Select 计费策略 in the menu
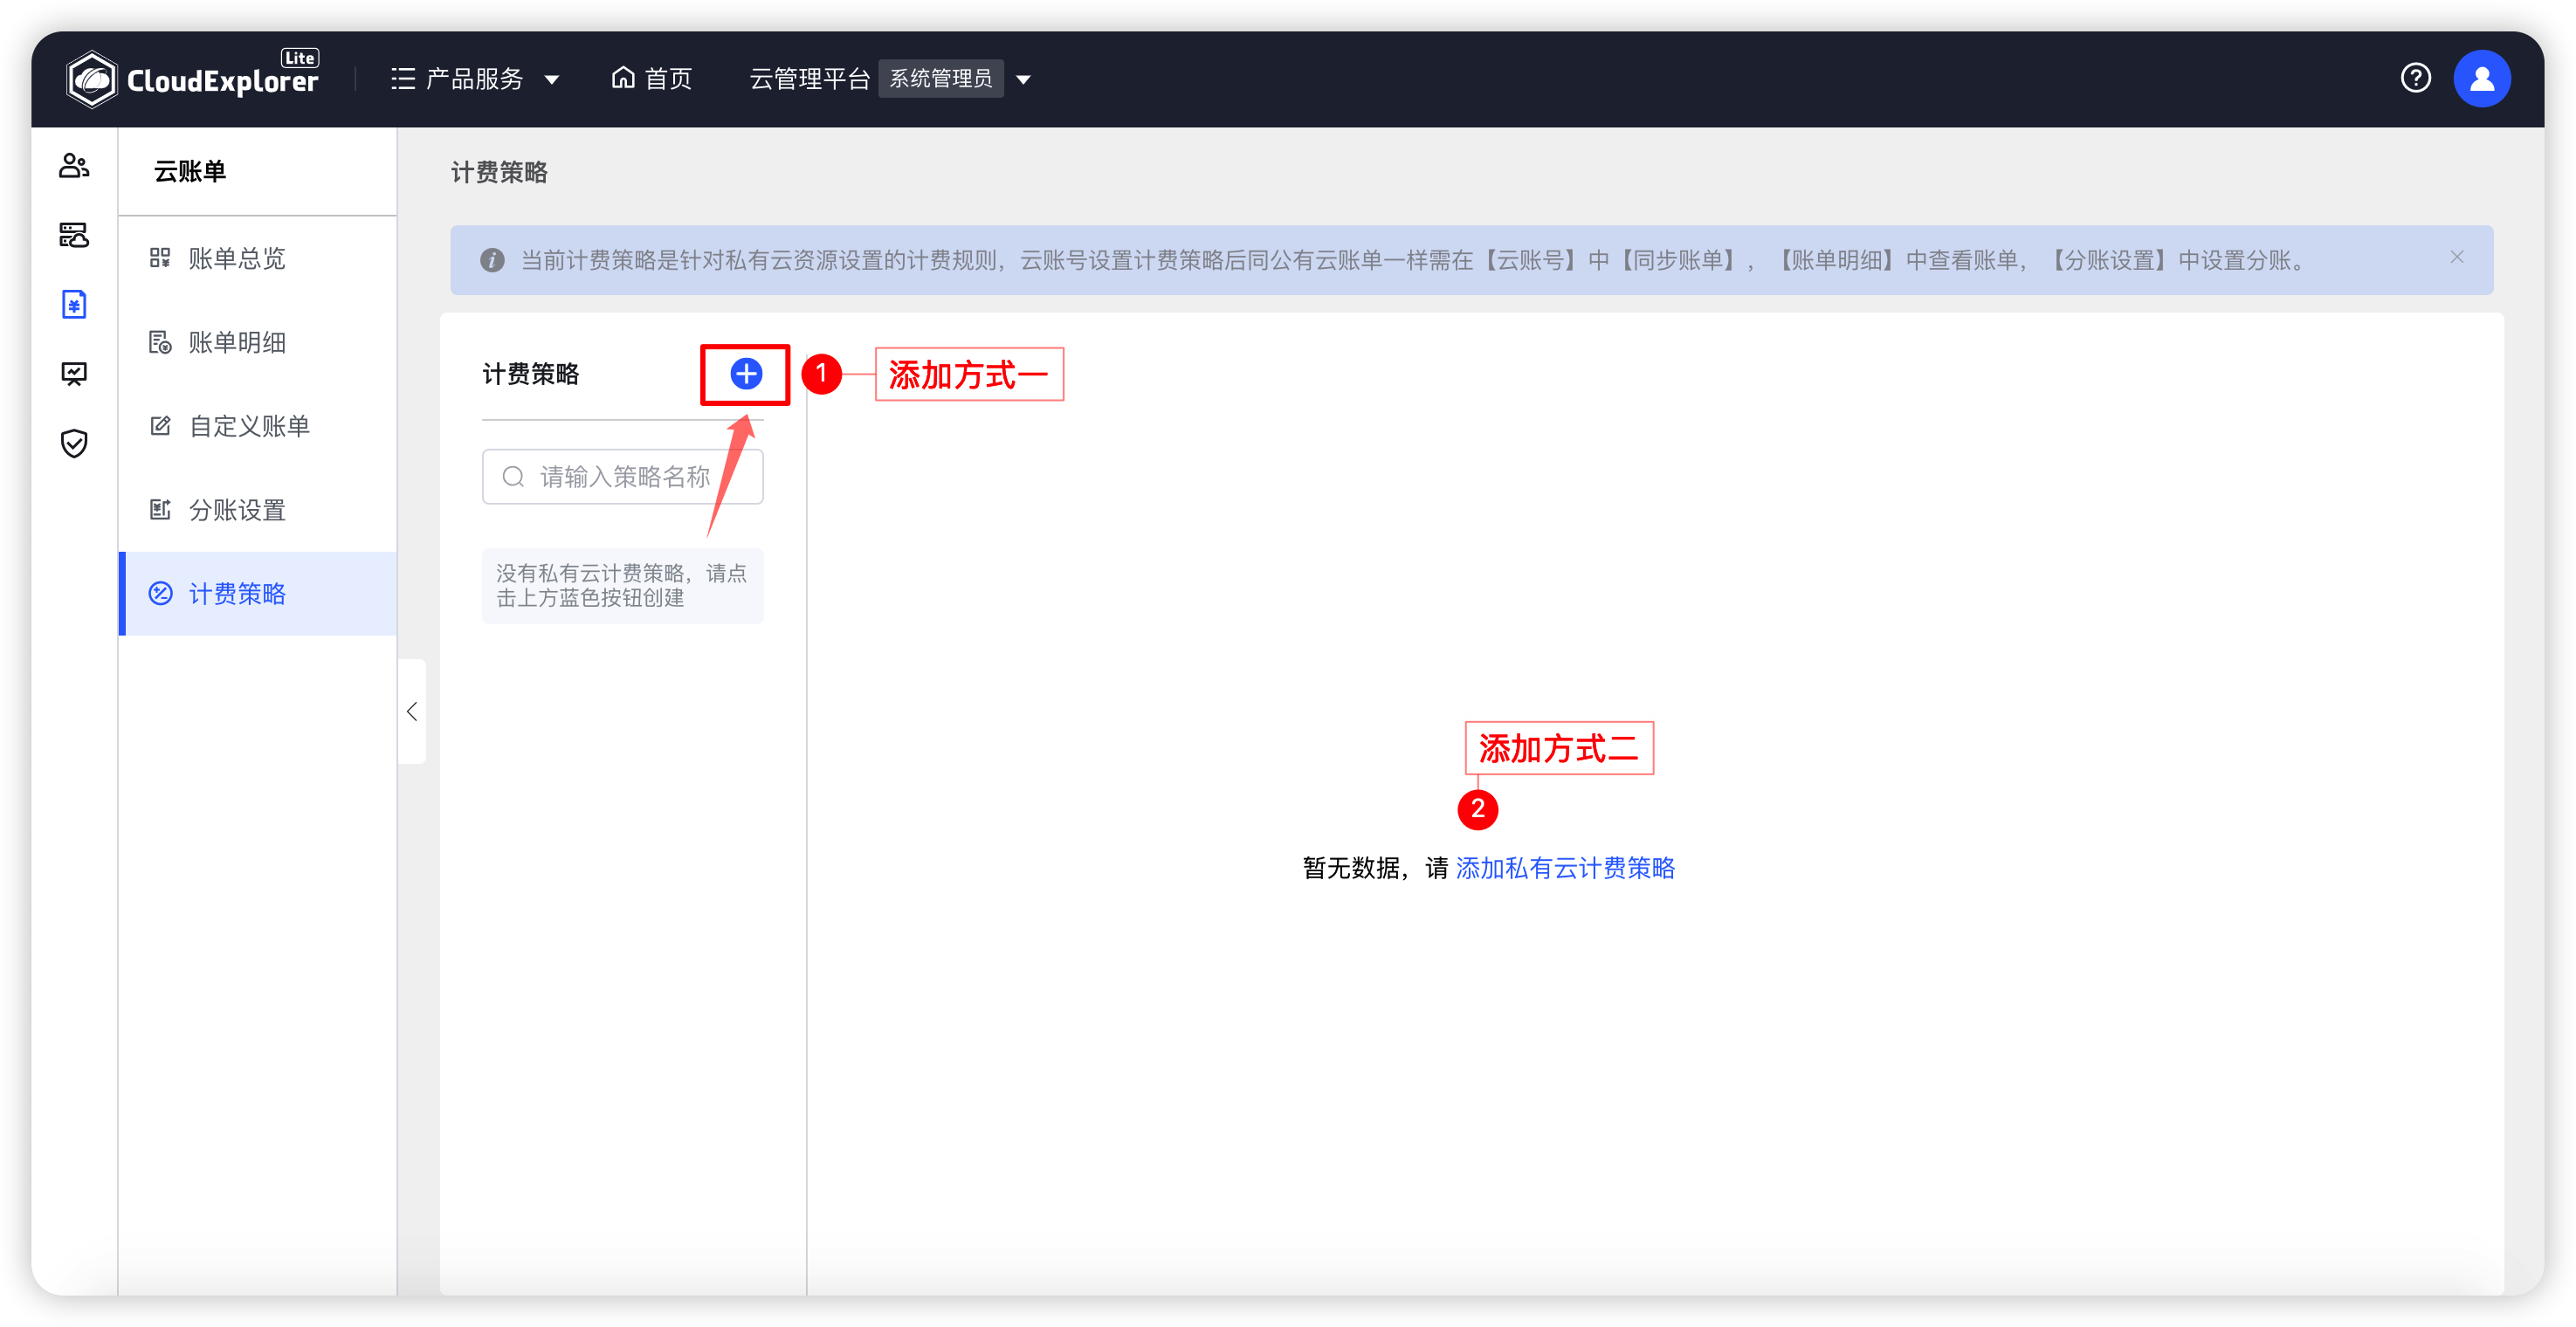 pos(258,594)
